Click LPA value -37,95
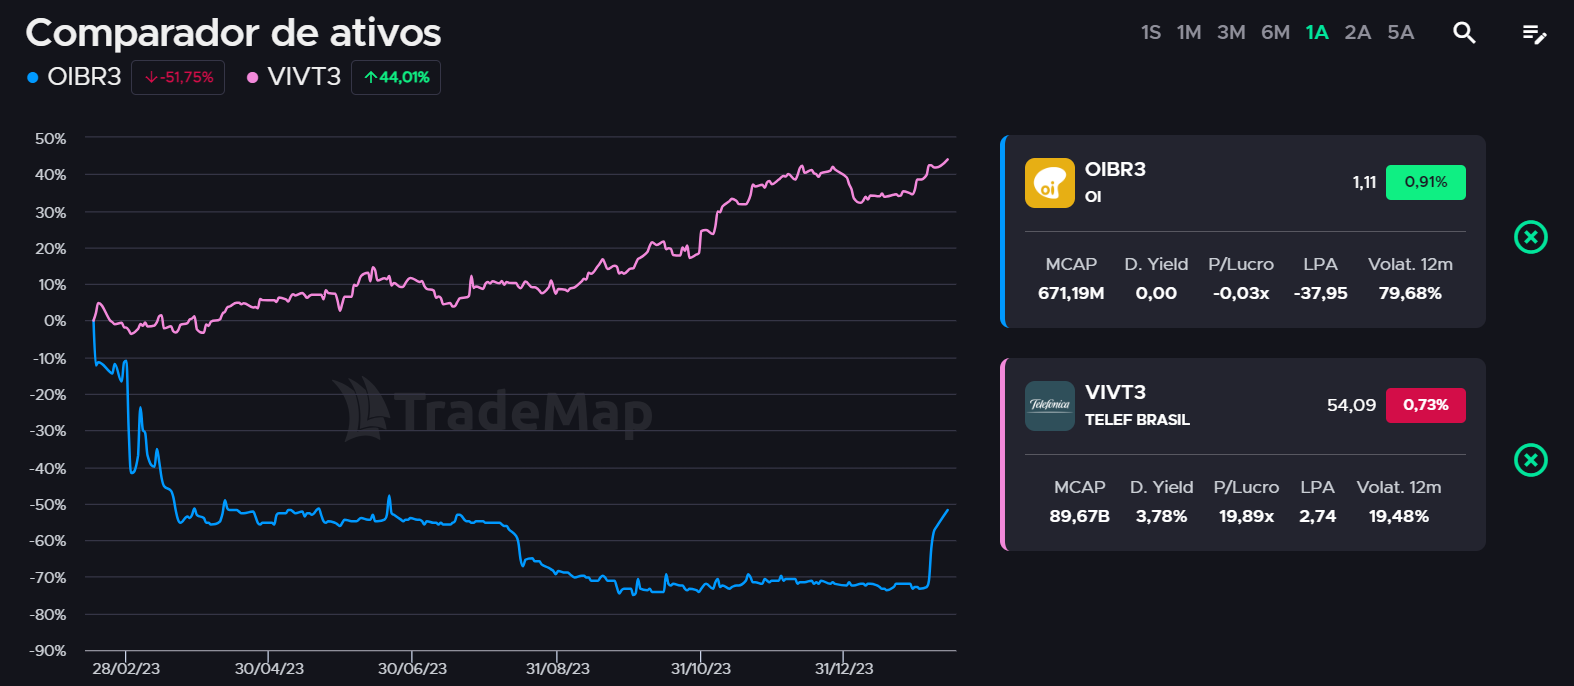 click(1320, 293)
